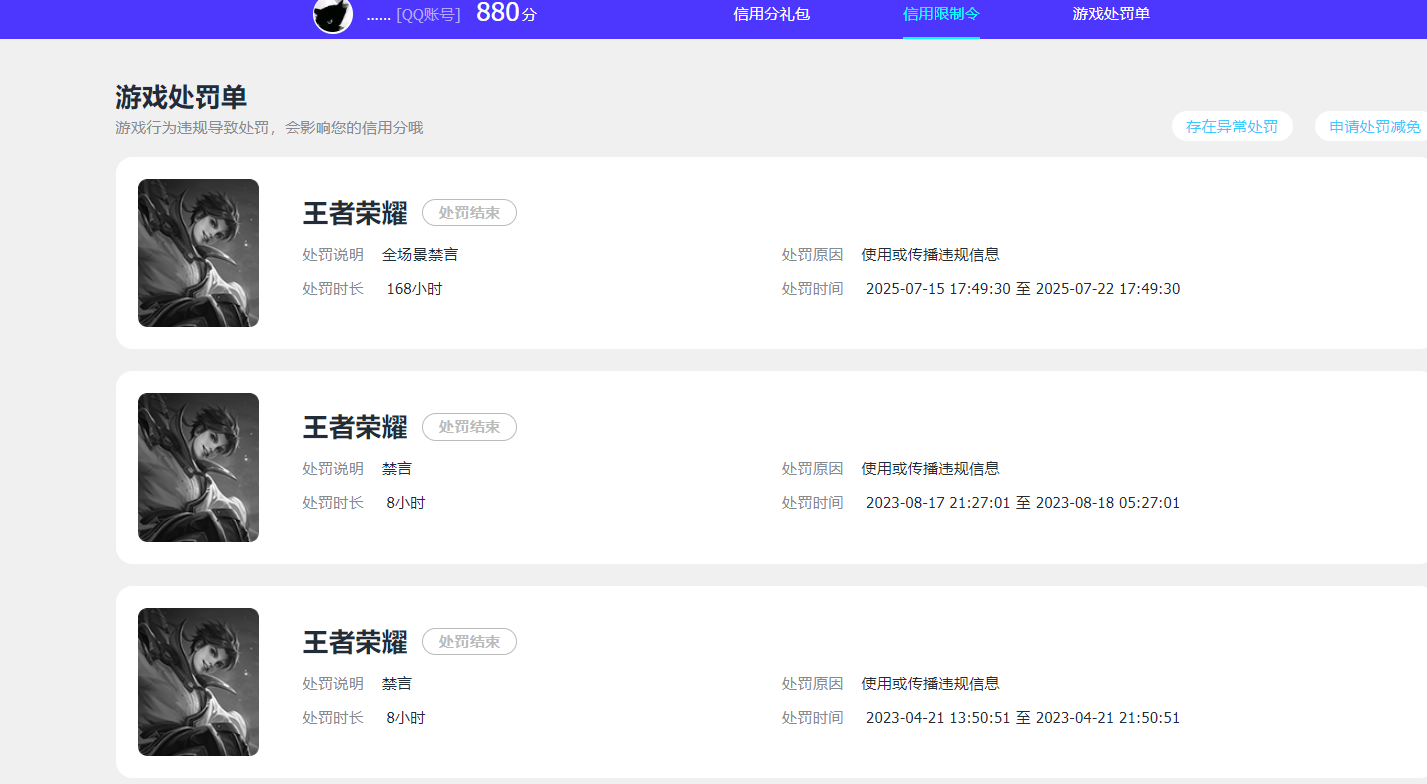Viewport: 1427px width, 784px height.
Task: Click the second record's 使用或传播违规信息 reason
Action: point(931,468)
